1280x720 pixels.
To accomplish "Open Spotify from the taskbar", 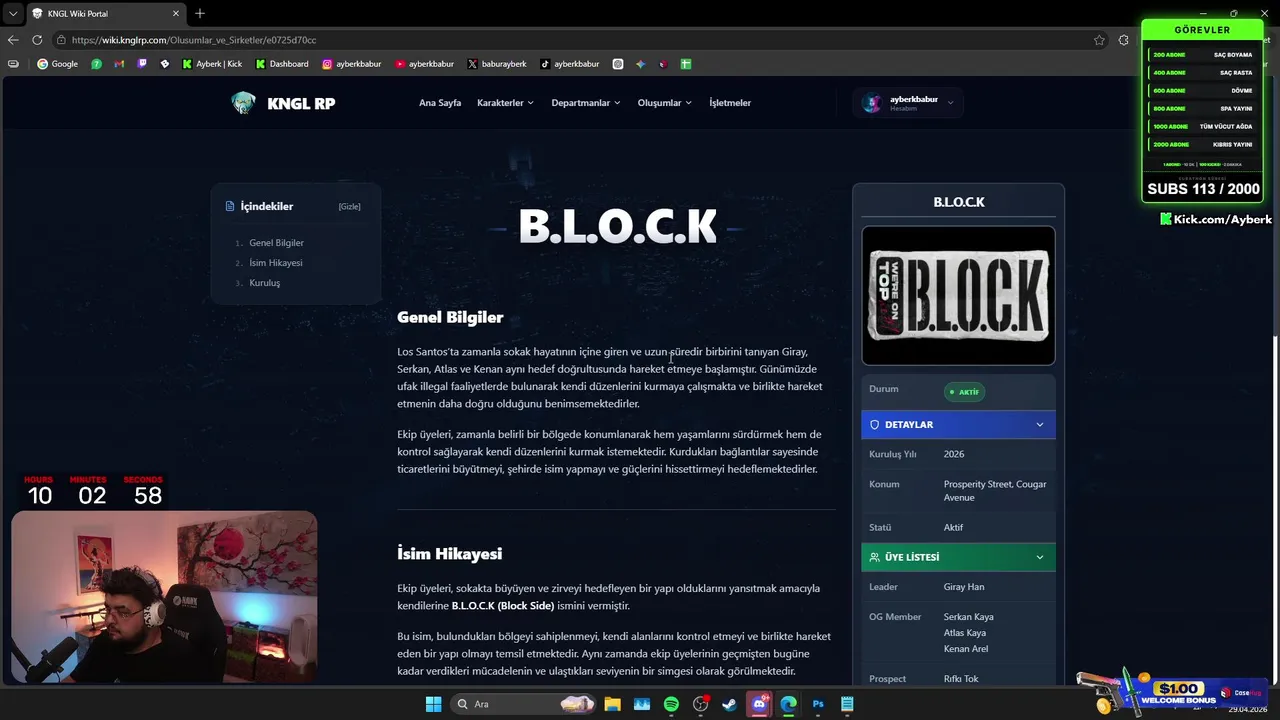I will coord(671,704).
